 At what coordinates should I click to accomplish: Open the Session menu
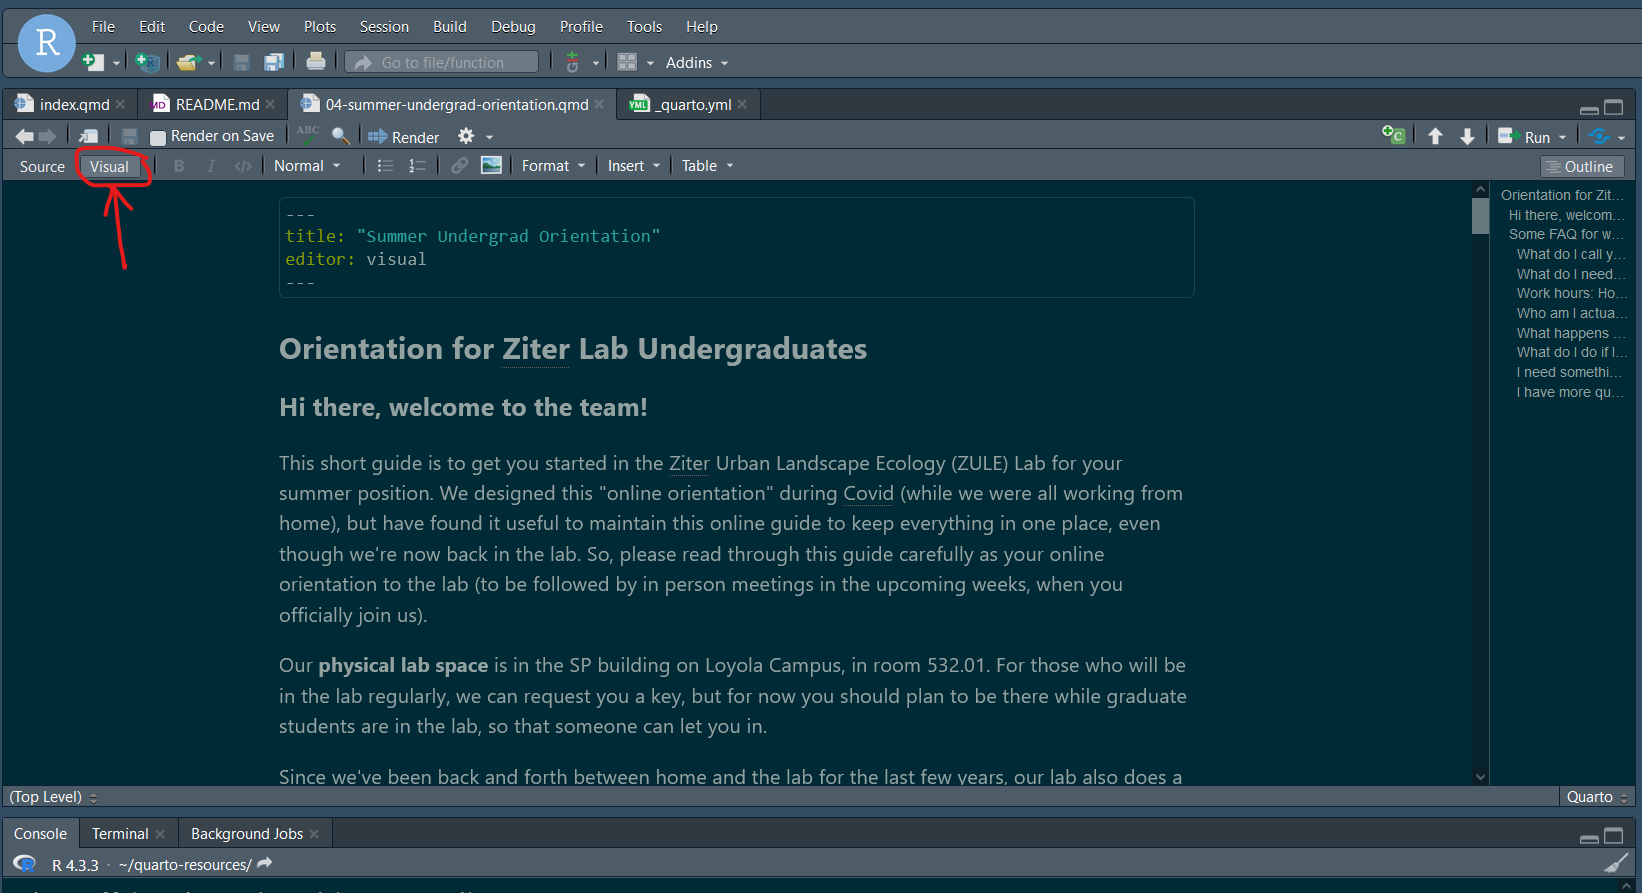pos(384,27)
